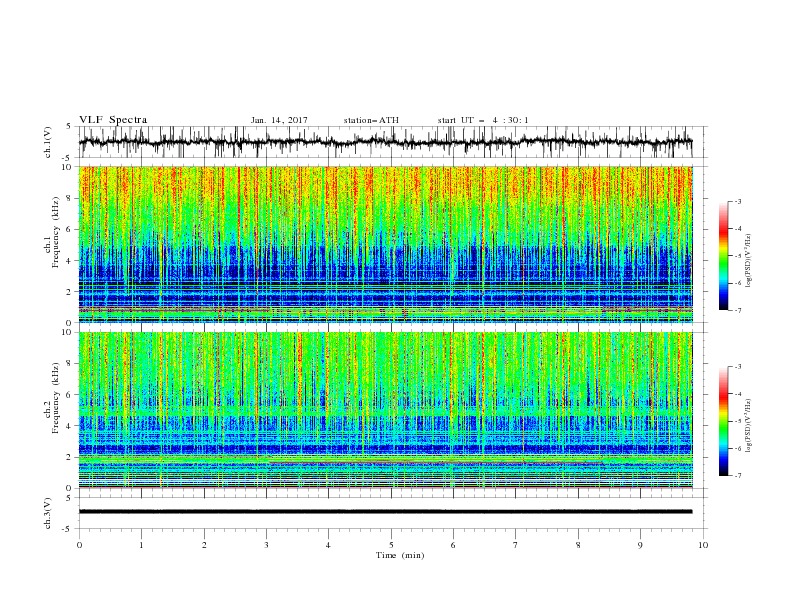Image resolution: width=792 pixels, height=612 pixels.
Task: Click the "8" tick on Time axis
Action: (578, 545)
